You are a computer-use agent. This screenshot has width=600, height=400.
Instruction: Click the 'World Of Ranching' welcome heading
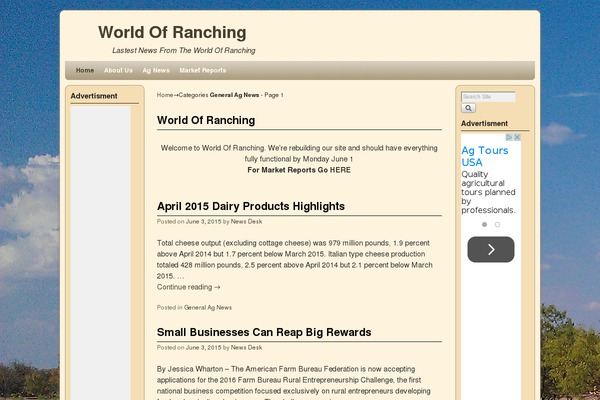(x=206, y=120)
